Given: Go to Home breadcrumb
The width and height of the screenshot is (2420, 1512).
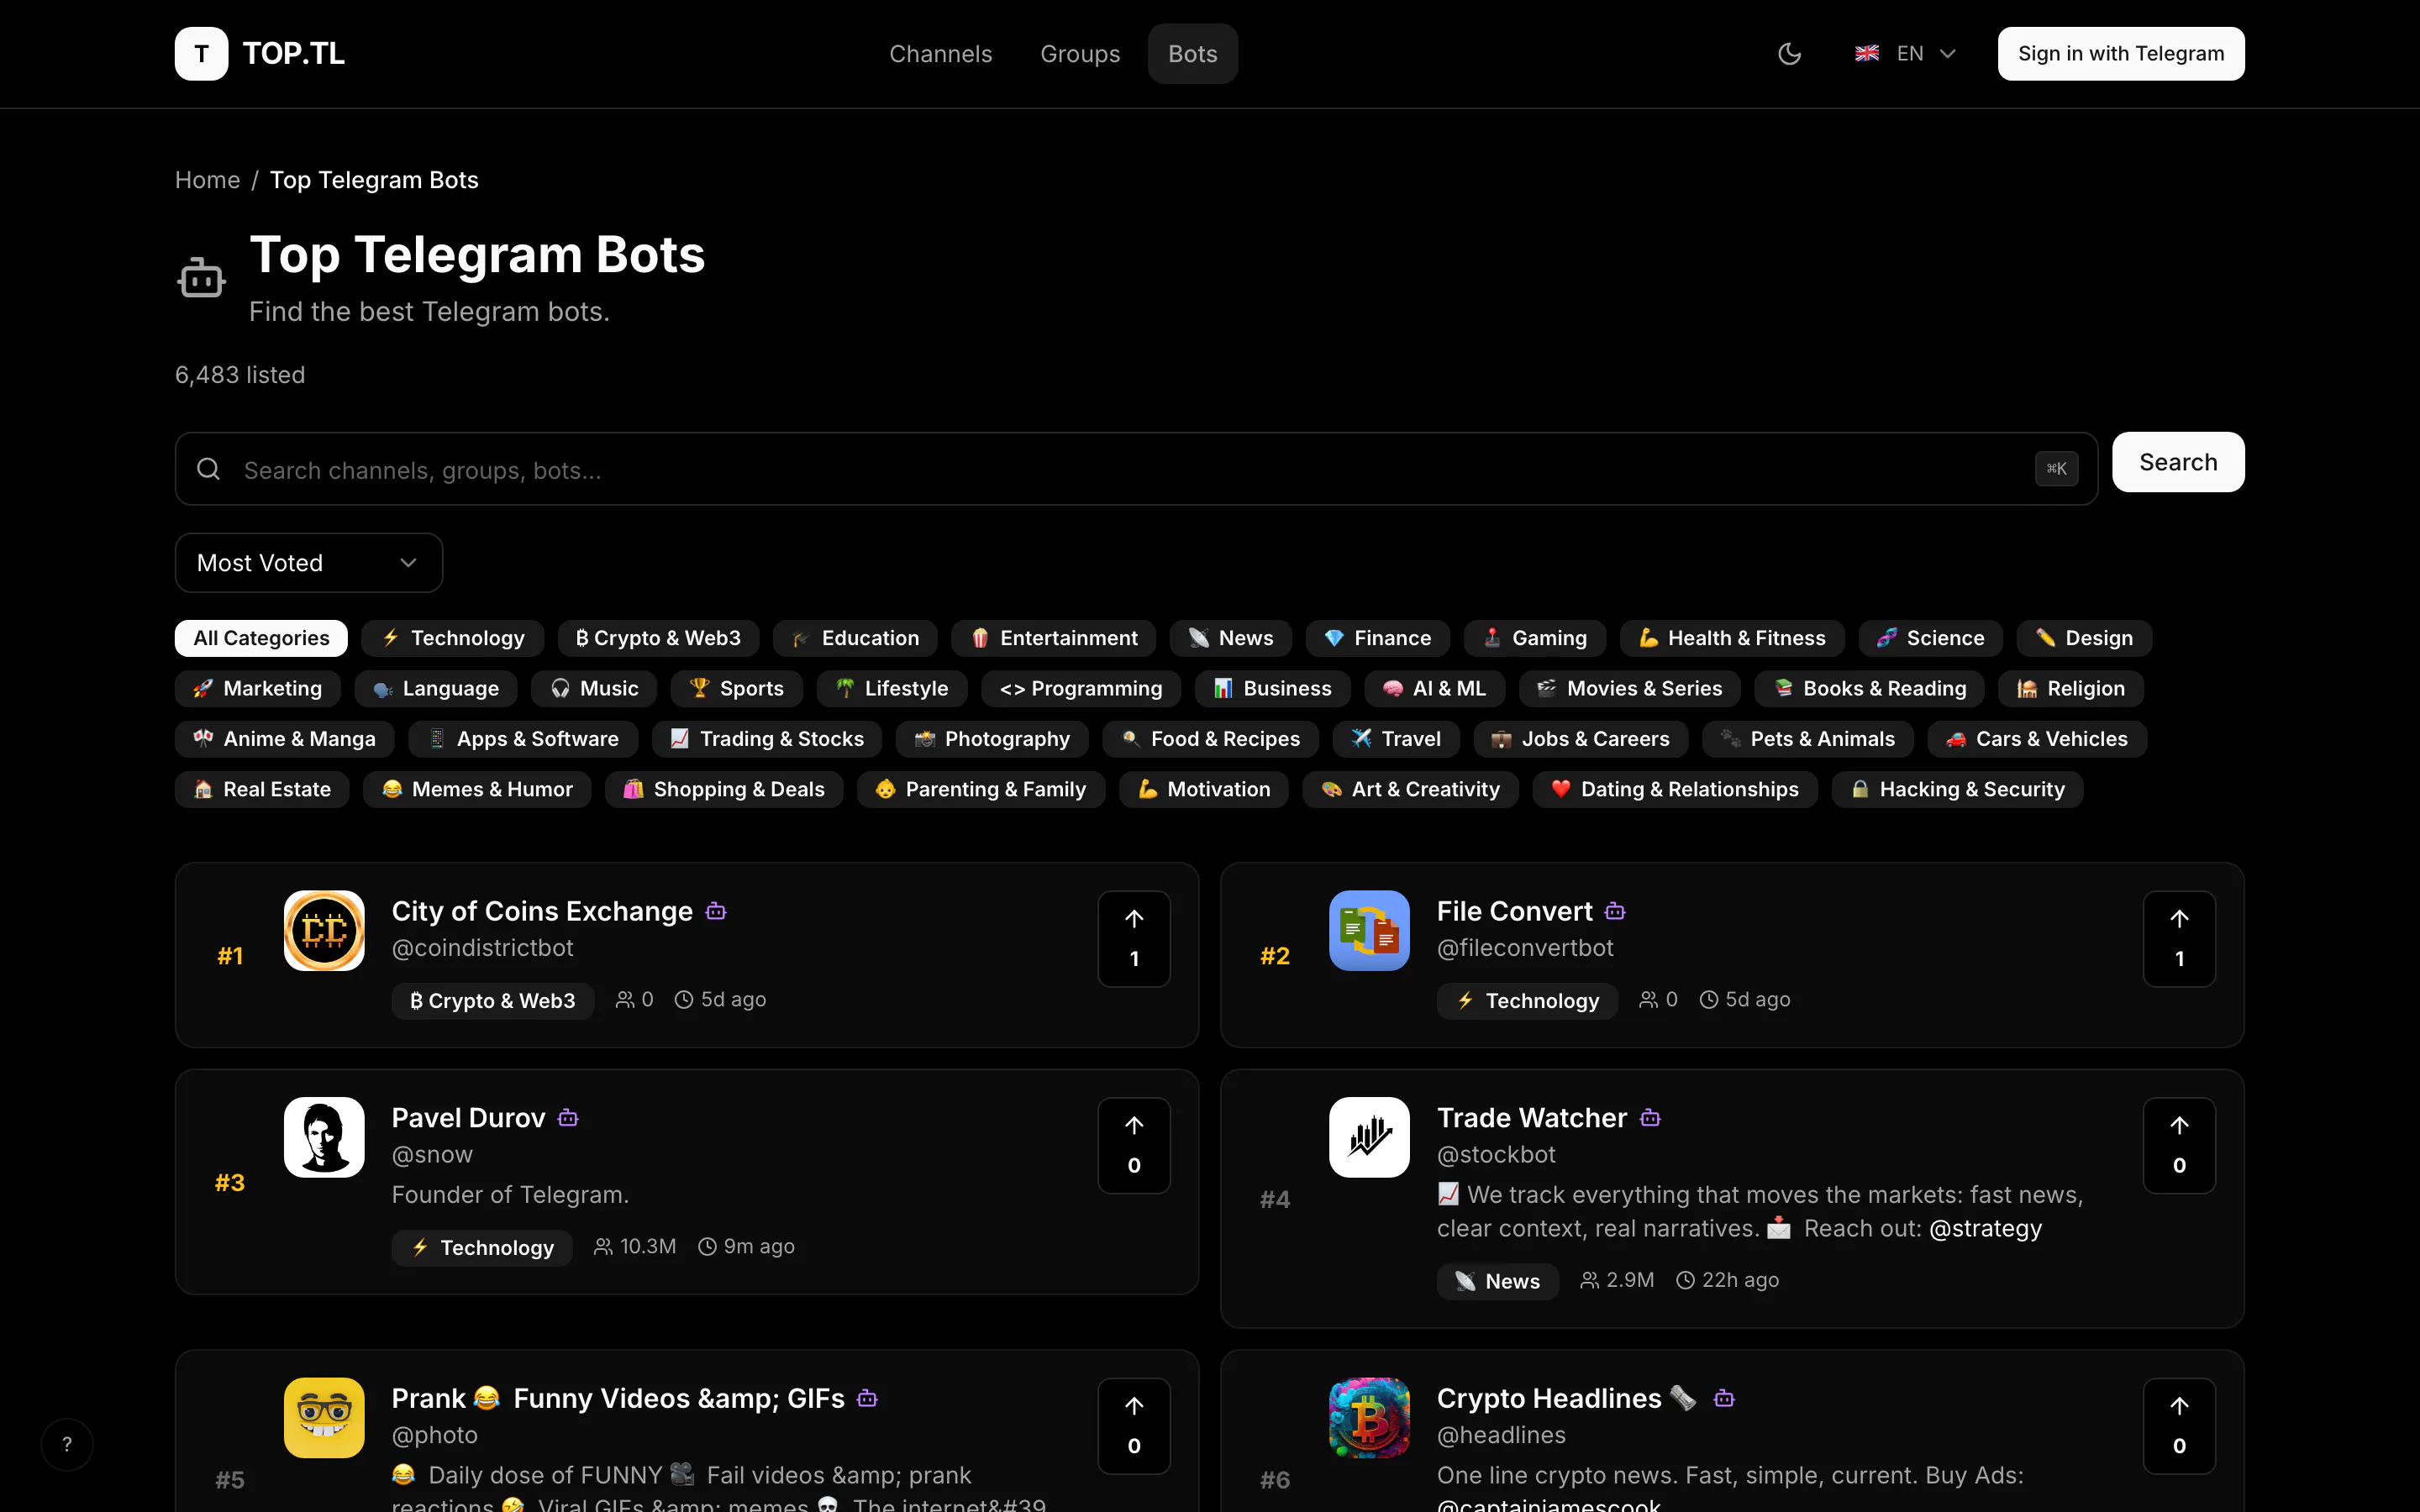Looking at the screenshot, I should click(x=207, y=180).
